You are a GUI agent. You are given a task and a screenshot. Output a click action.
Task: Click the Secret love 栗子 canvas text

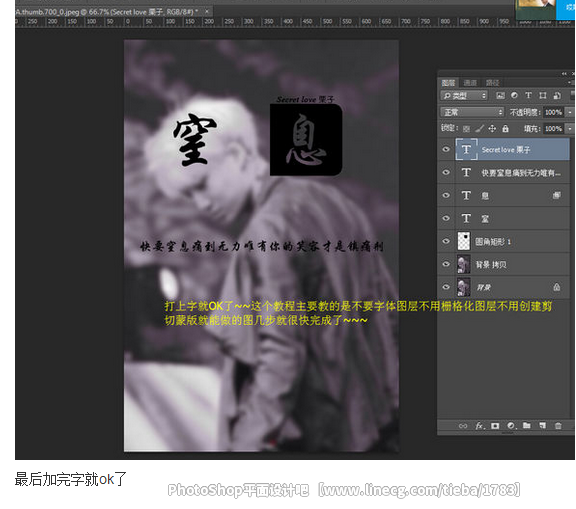pyautogui.click(x=305, y=99)
